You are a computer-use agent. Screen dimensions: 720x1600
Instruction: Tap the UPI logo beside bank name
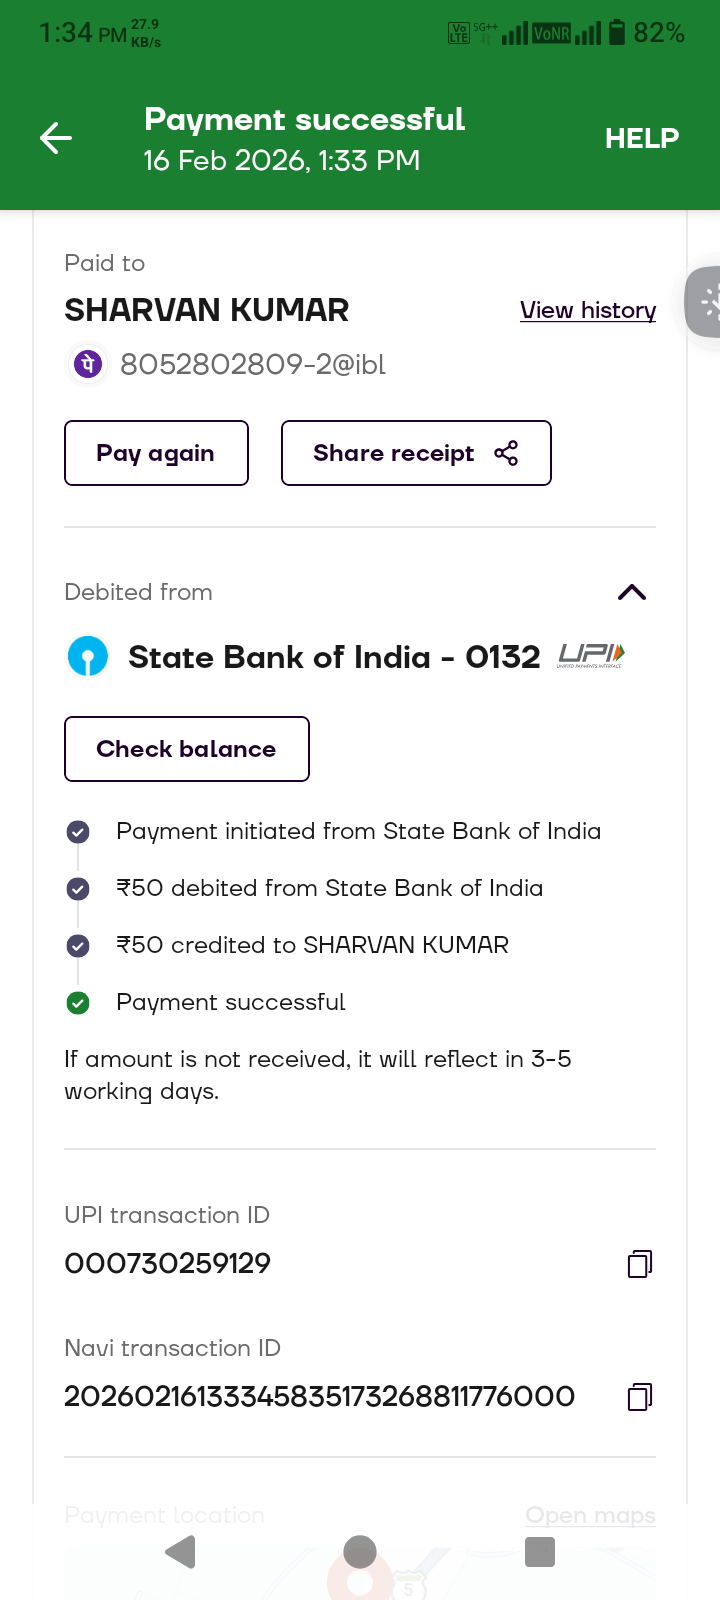pos(591,656)
